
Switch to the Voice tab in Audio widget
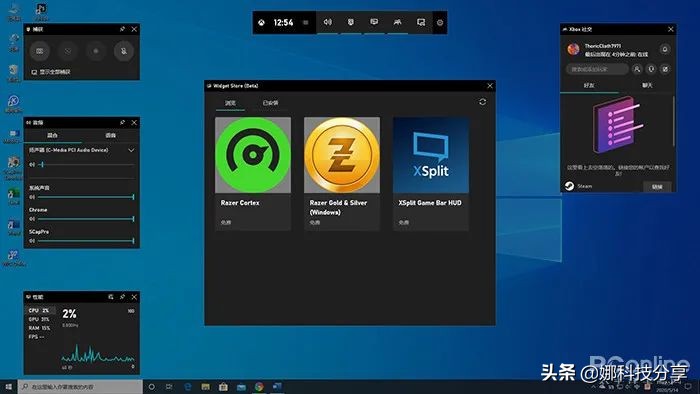point(110,135)
